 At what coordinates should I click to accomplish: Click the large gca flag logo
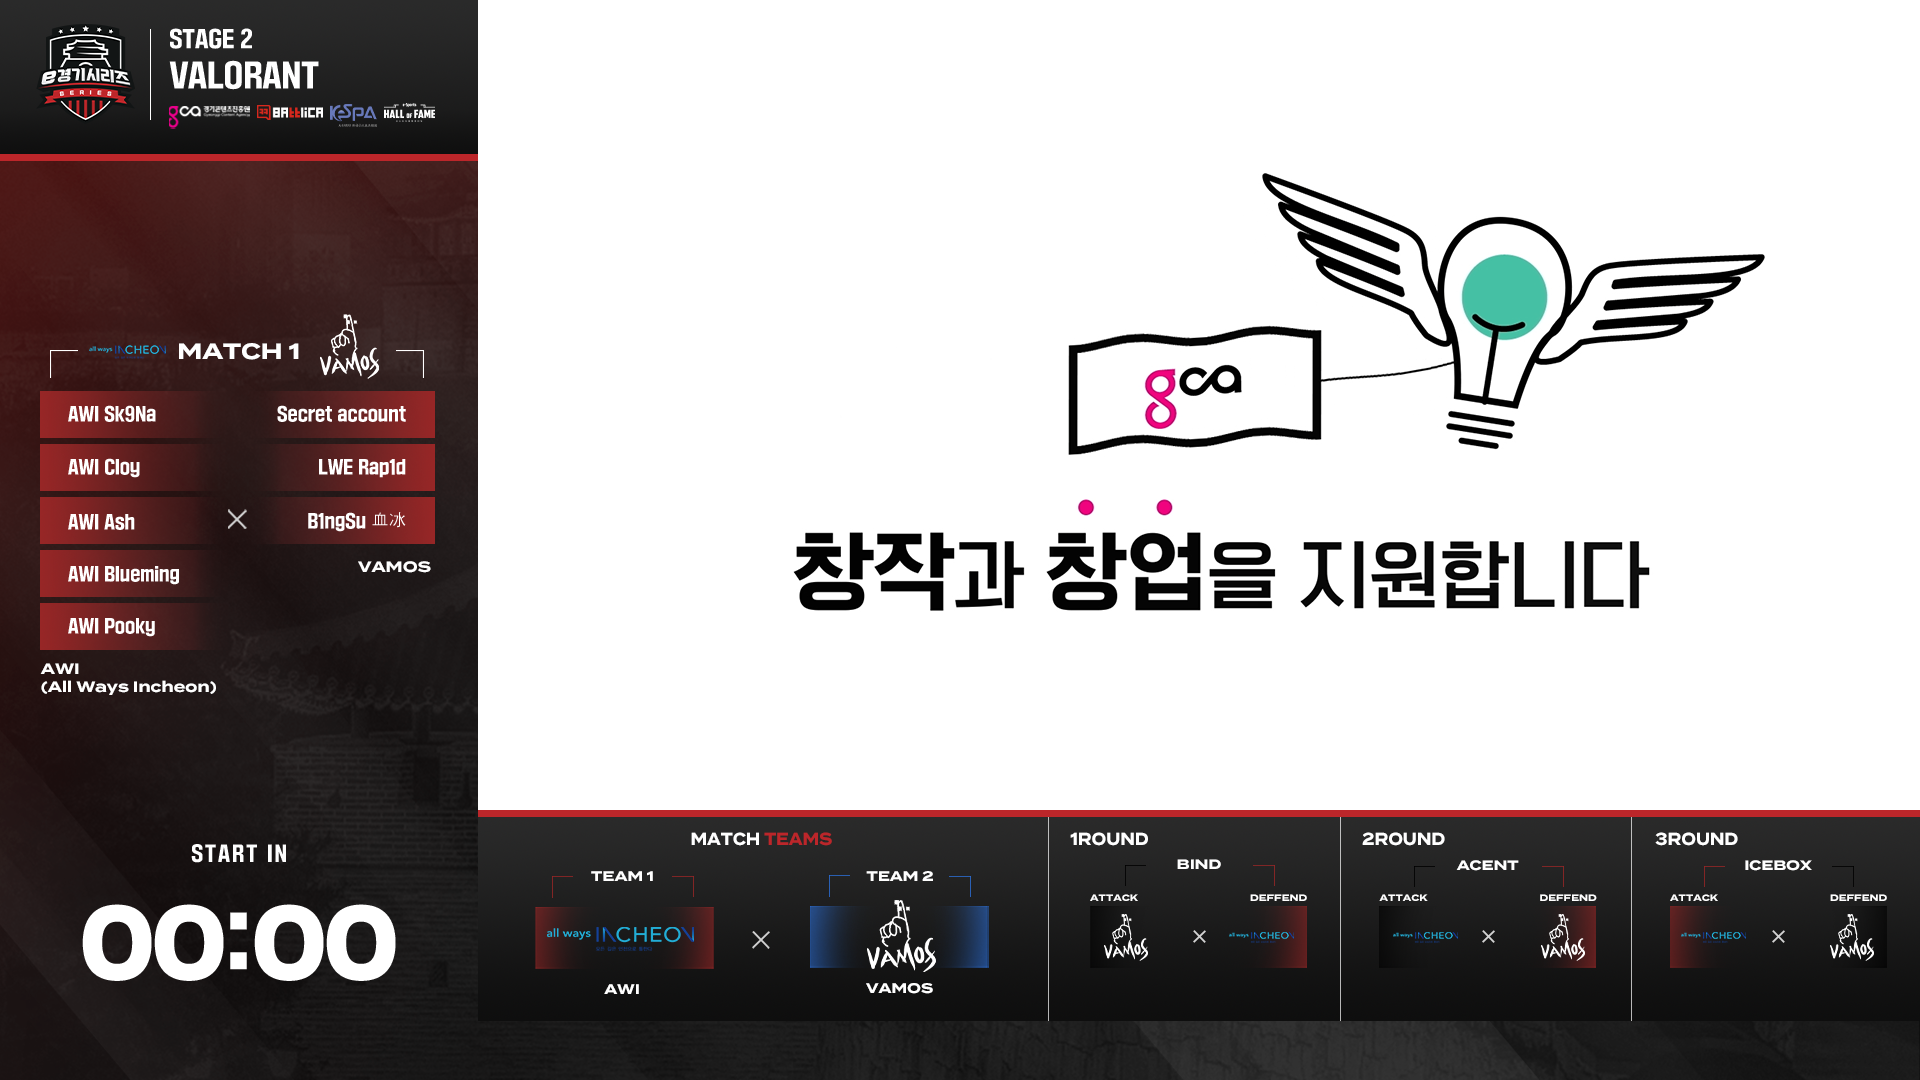pos(1195,390)
